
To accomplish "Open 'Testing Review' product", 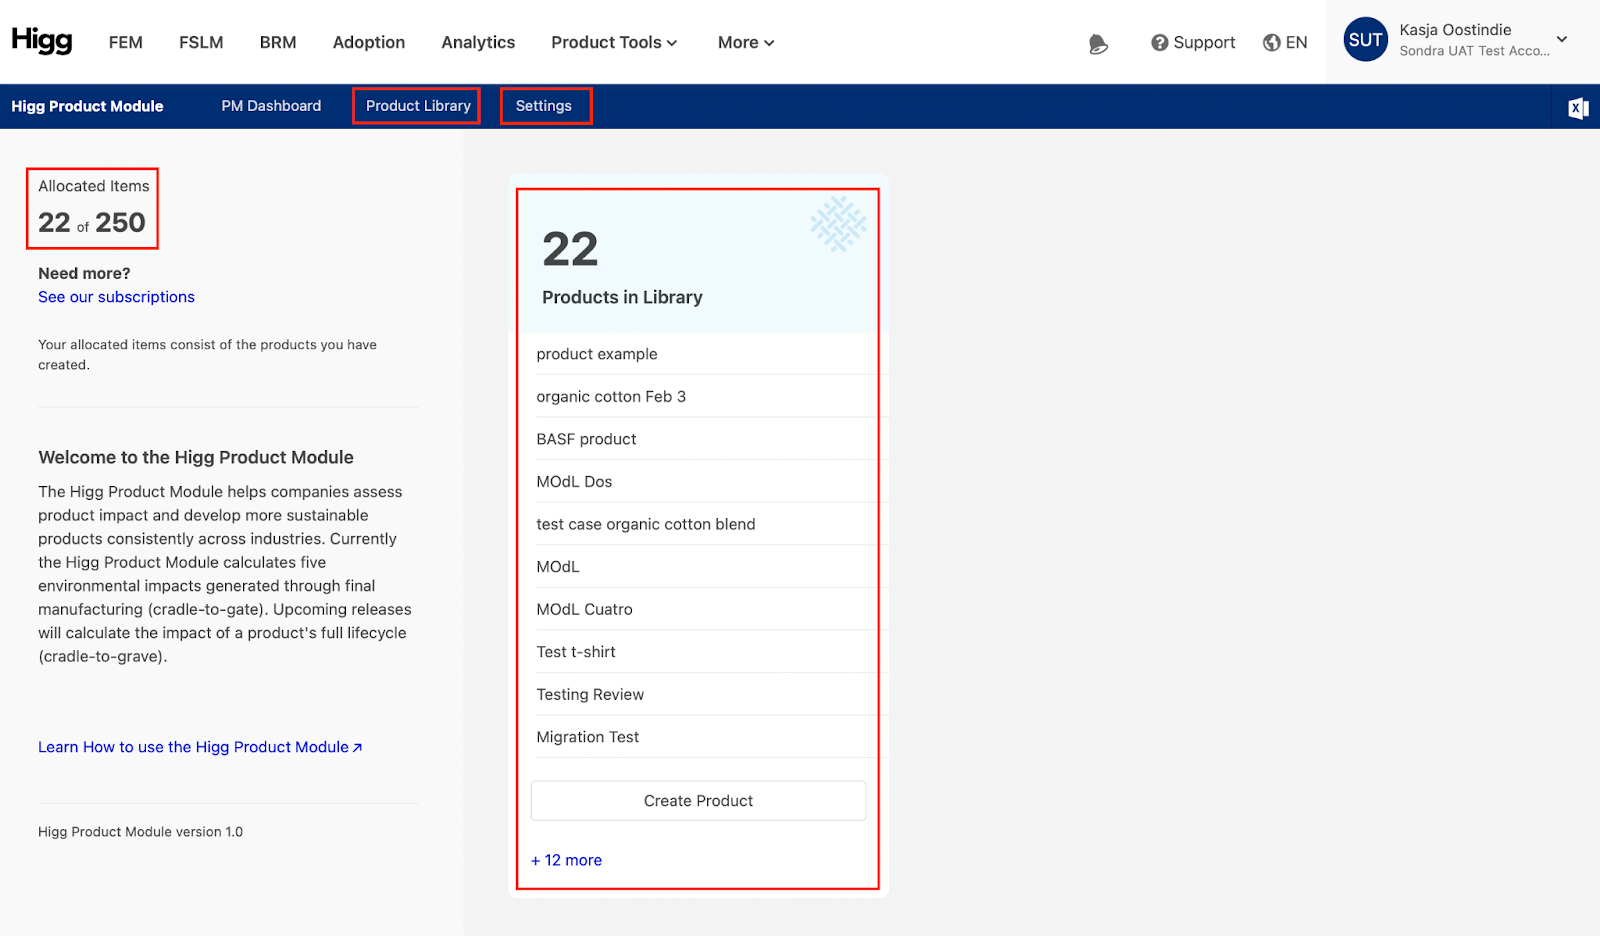I will point(698,694).
